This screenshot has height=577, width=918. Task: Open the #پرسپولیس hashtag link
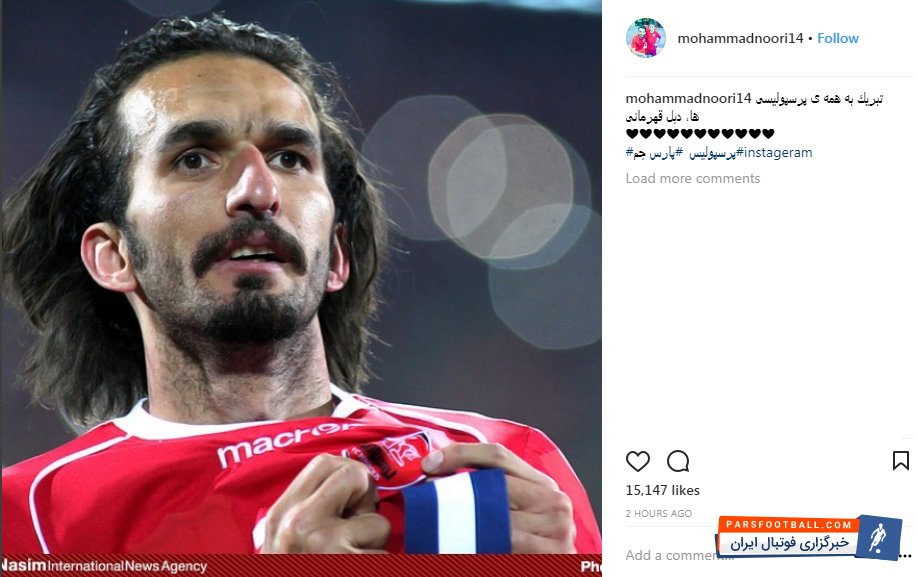click(x=713, y=153)
